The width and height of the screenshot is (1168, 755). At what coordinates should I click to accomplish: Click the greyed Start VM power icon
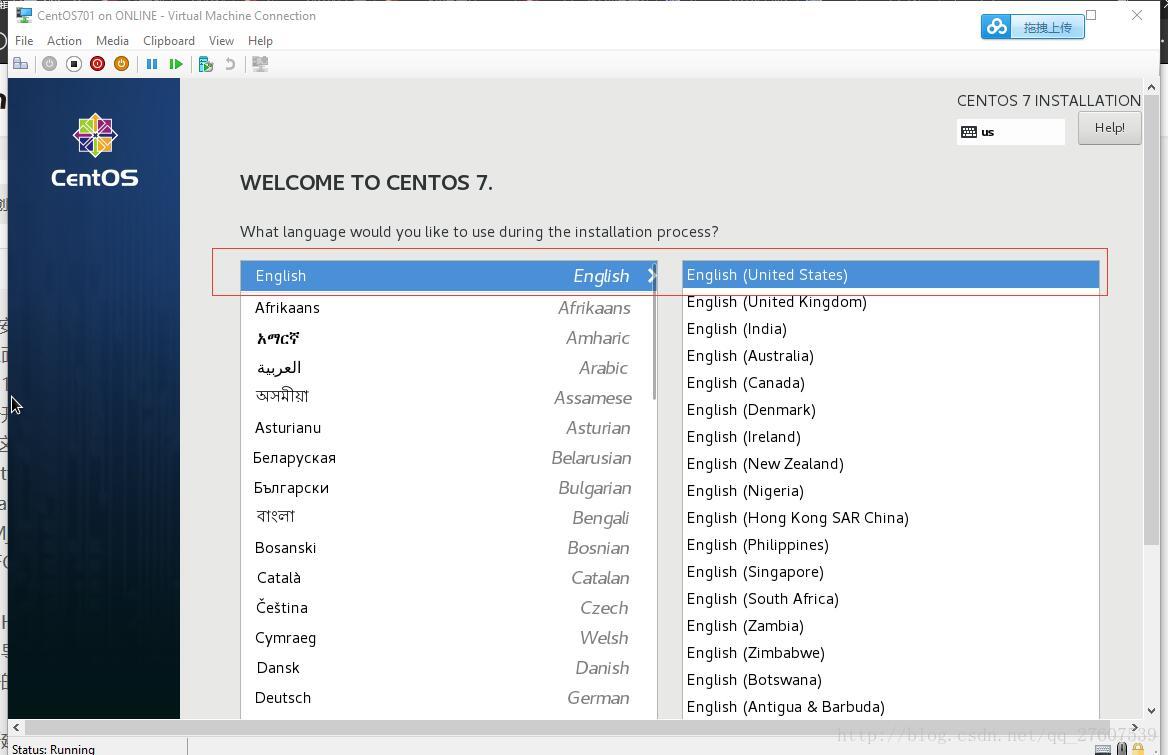pos(49,64)
